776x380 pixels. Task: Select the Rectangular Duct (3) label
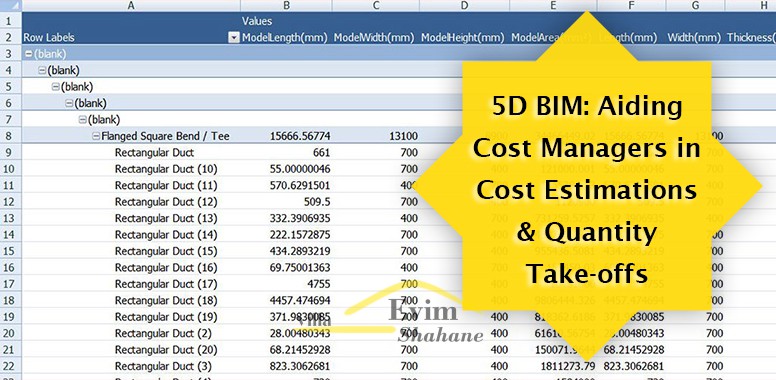163,366
